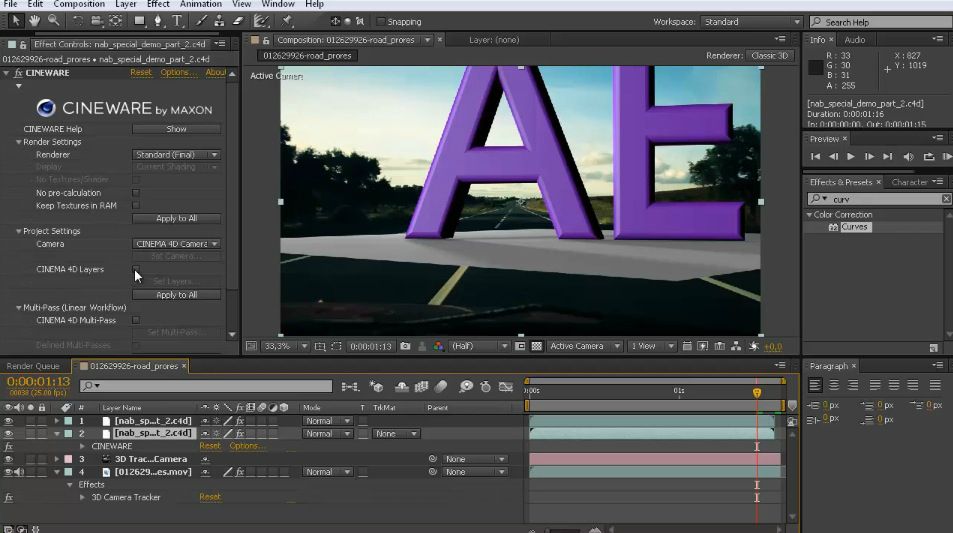Select the Zoom magnifier tool

(x=53, y=21)
